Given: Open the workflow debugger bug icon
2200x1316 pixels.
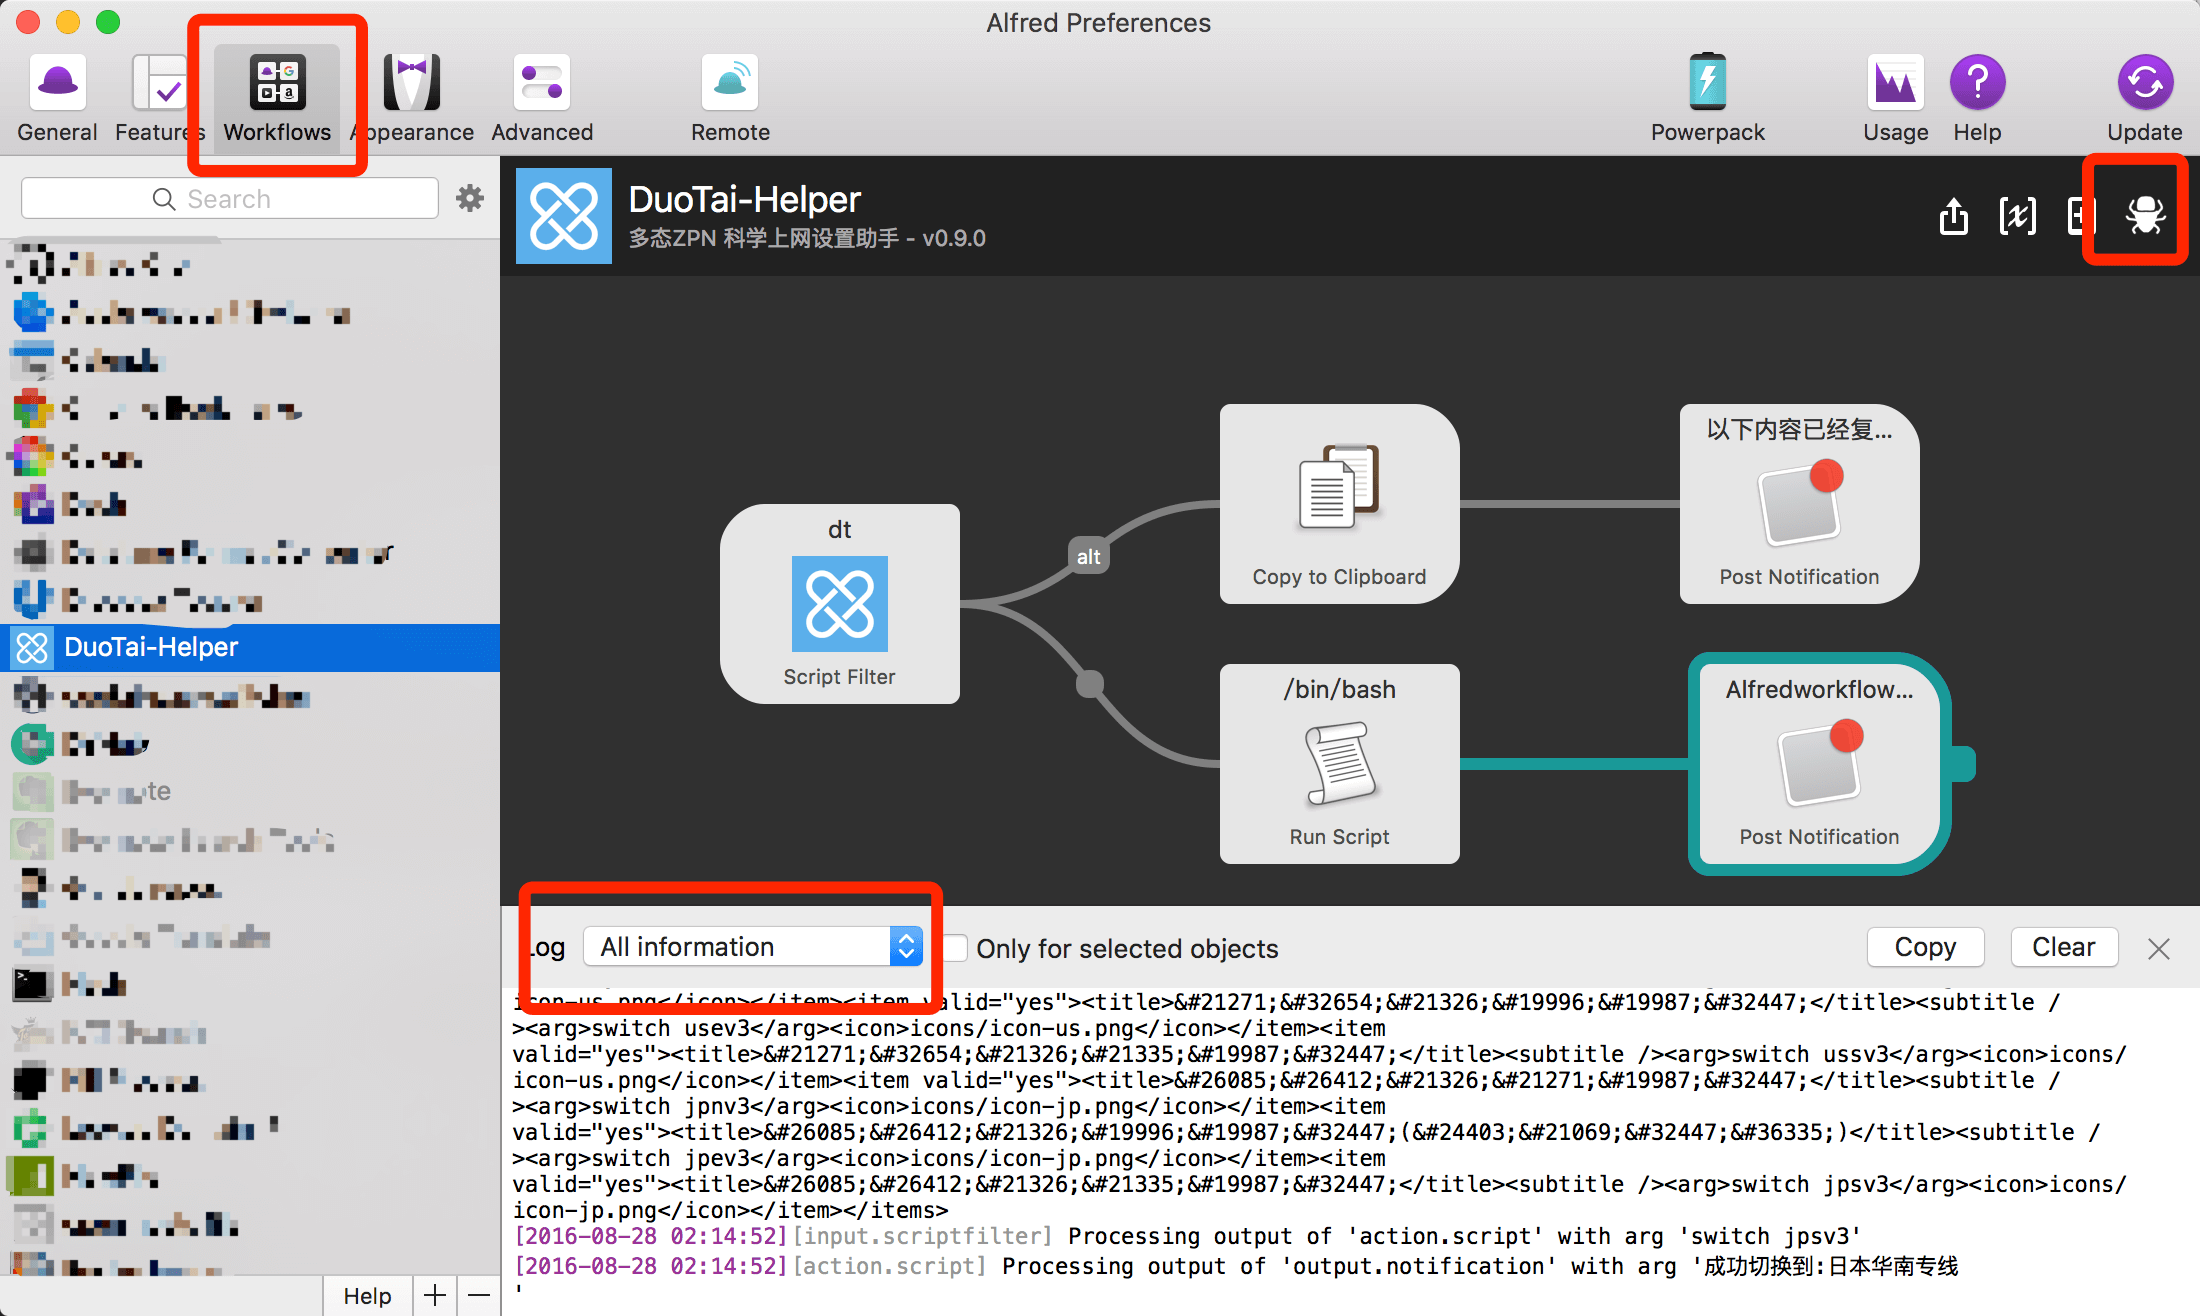Looking at the screenshot, I should tap(2145, 214).
